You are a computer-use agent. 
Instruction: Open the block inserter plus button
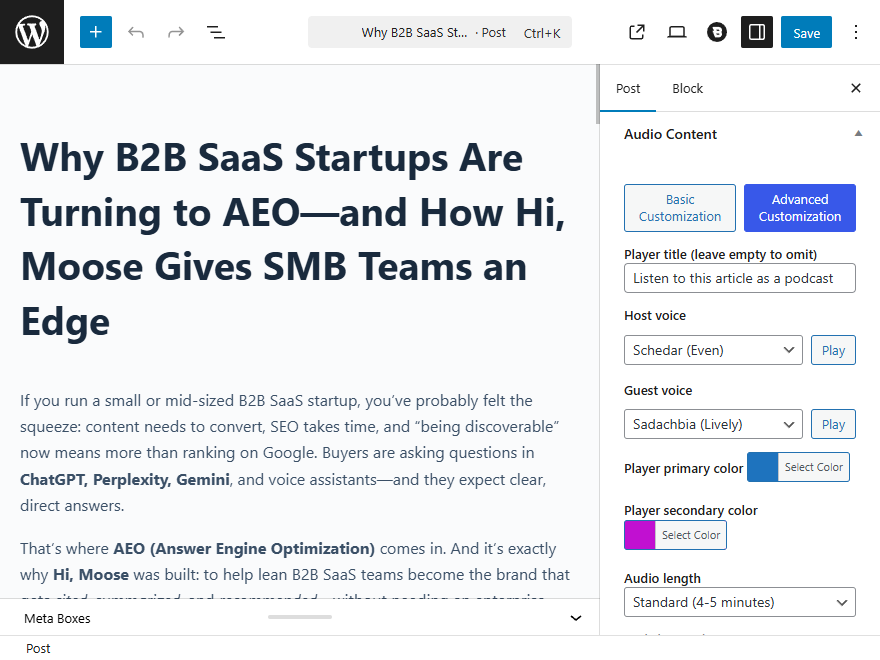(96, 32)
